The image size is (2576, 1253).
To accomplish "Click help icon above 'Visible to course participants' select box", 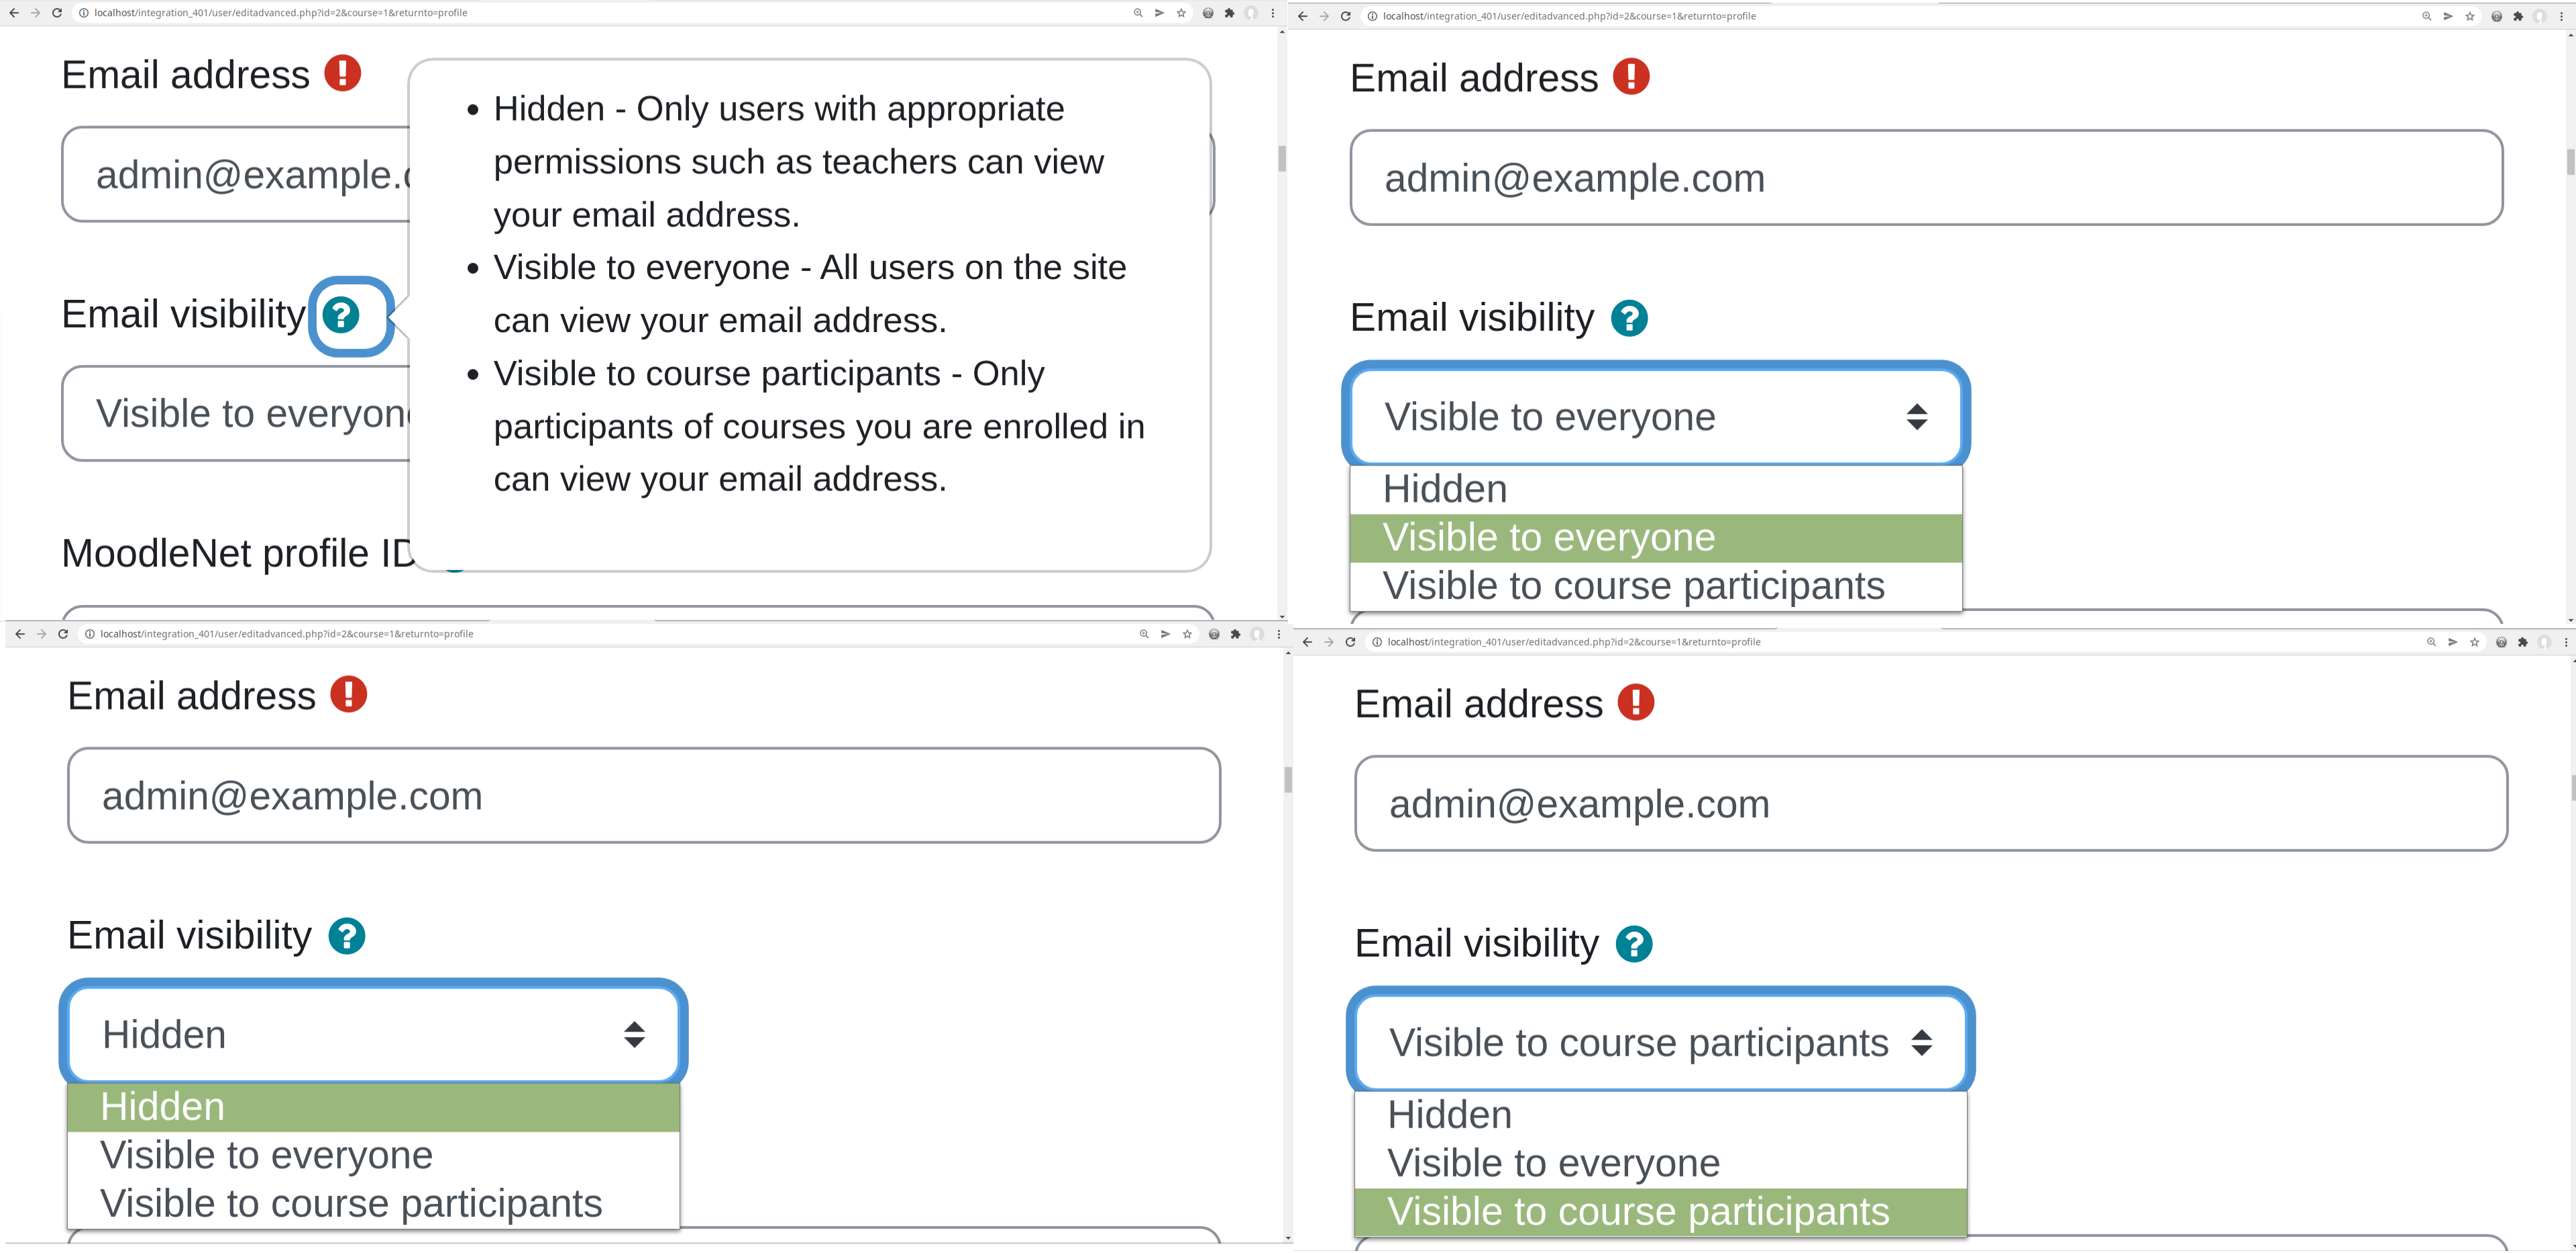I will (1634, 944).
